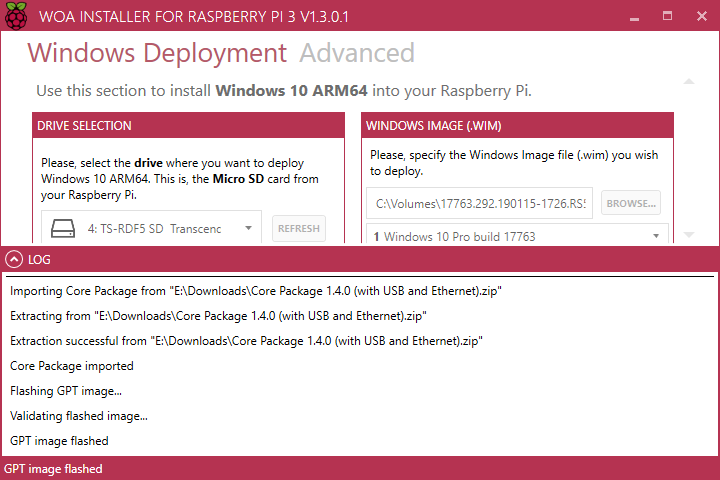Click the selected drive '4: TS-RDF5 SD Transcenc'
The image size is (720, 480).
[x=154, y=228]
